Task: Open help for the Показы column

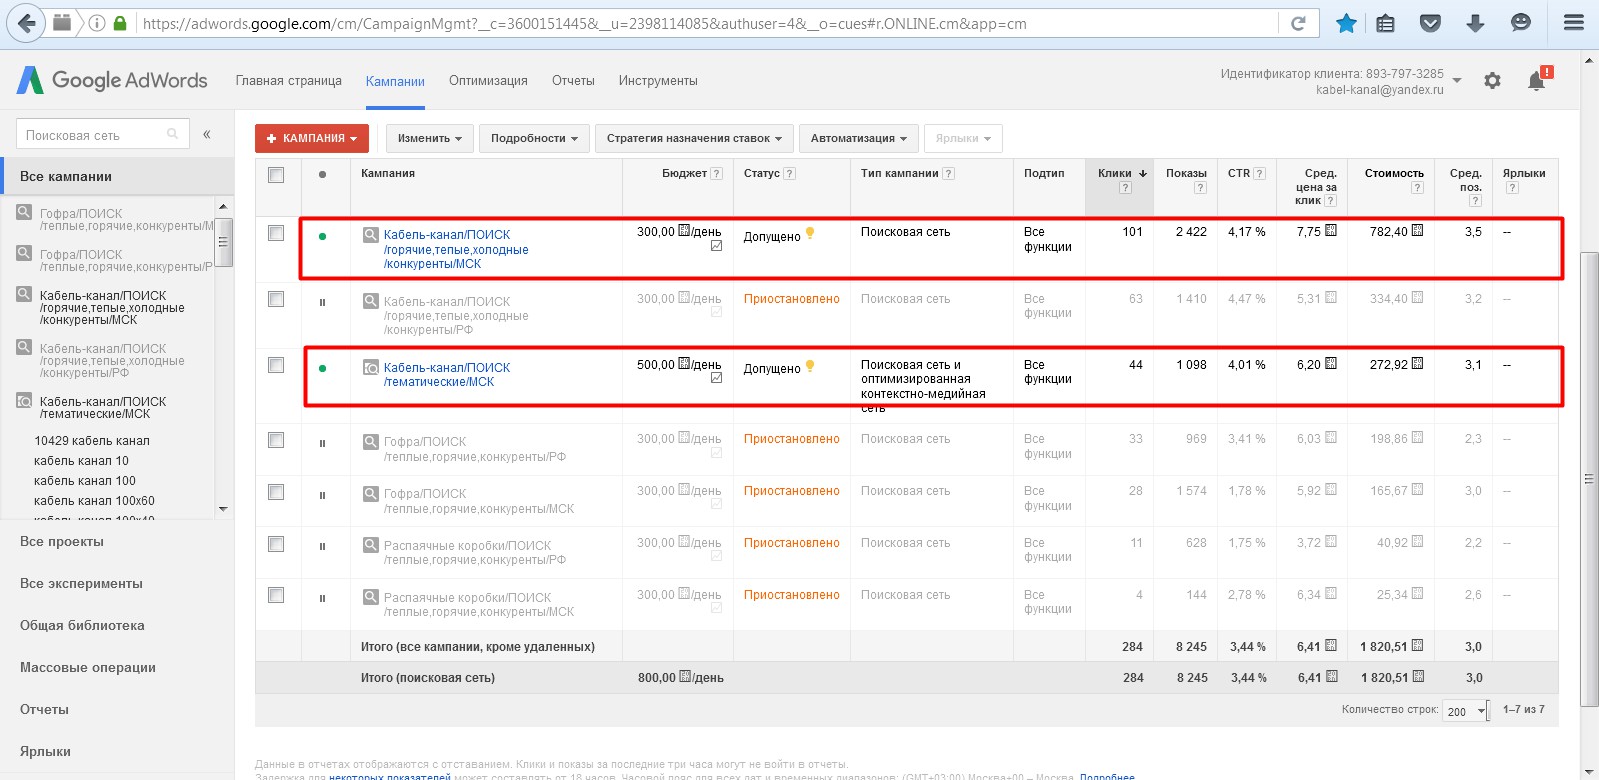Action: pyautogui.click(x=1200, y=187)
